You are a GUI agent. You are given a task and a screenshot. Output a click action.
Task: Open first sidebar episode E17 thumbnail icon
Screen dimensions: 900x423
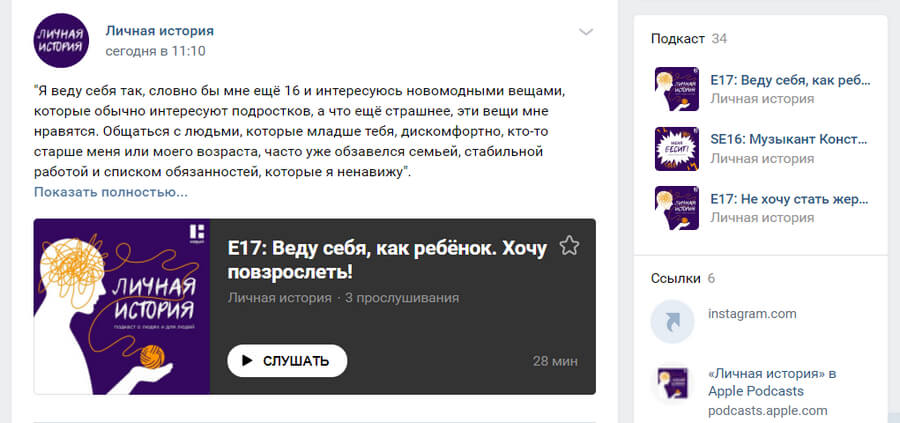pyautogui.click(x=676, y=89)
